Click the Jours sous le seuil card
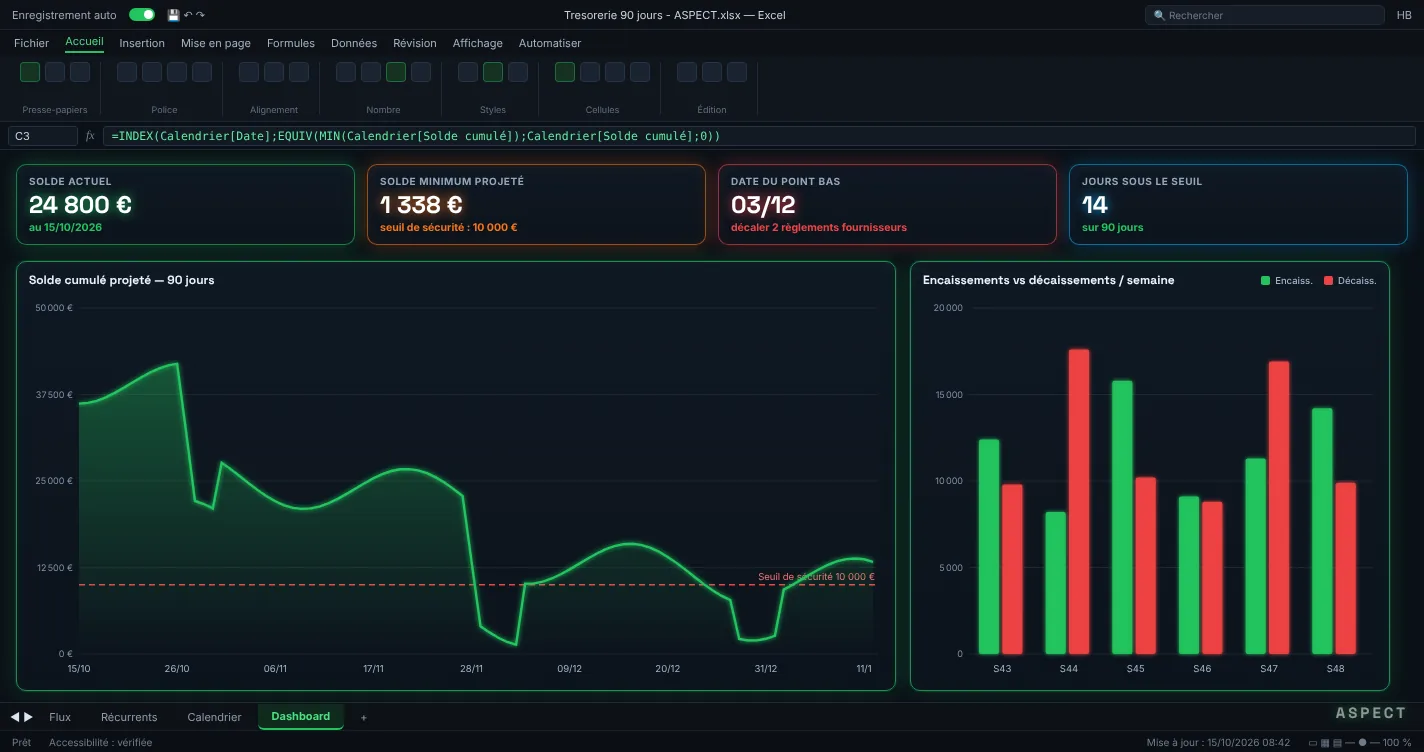Screen dimensions: 1424x752 click(x=1238, y=204)
